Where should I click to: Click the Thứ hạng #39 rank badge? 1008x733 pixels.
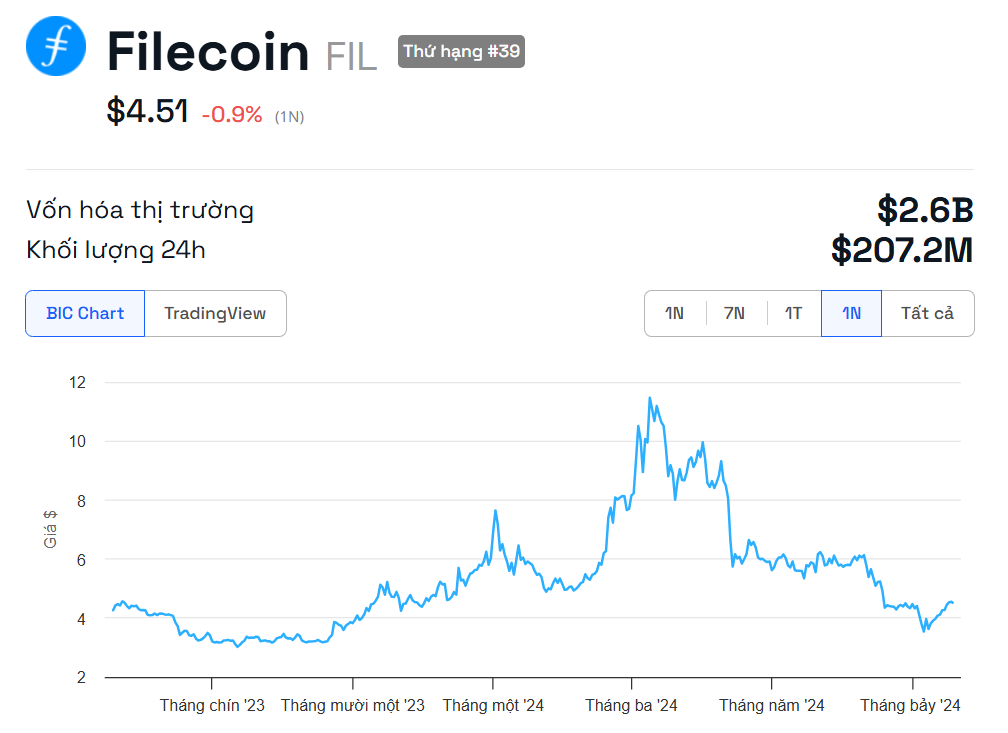click(461, 51)
